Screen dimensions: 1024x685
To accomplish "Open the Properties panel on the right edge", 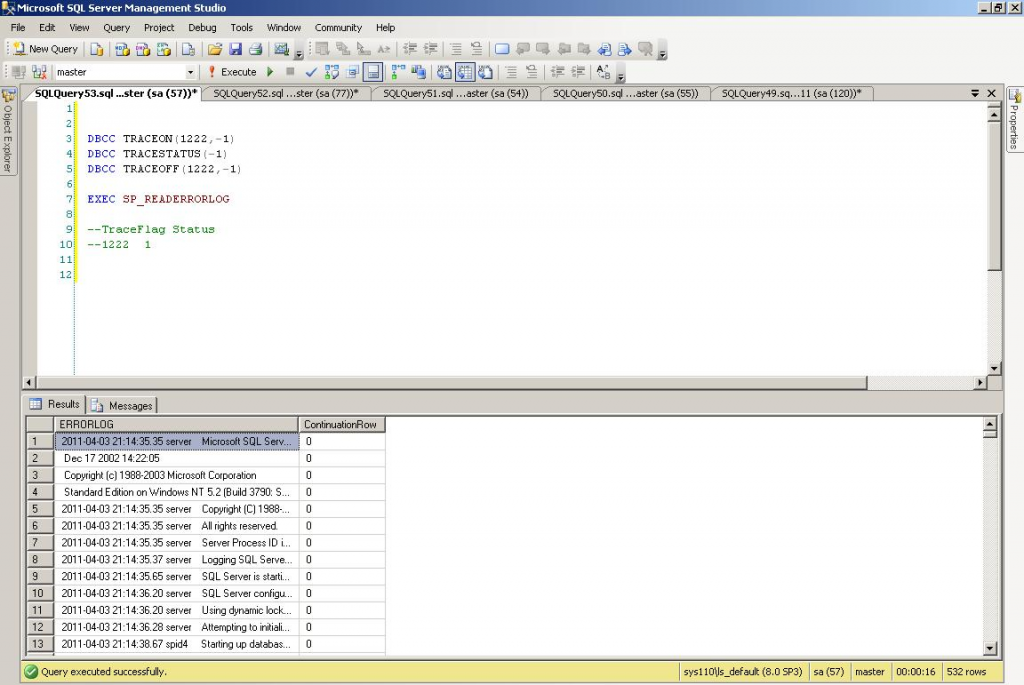I will tap(1016, 120).
